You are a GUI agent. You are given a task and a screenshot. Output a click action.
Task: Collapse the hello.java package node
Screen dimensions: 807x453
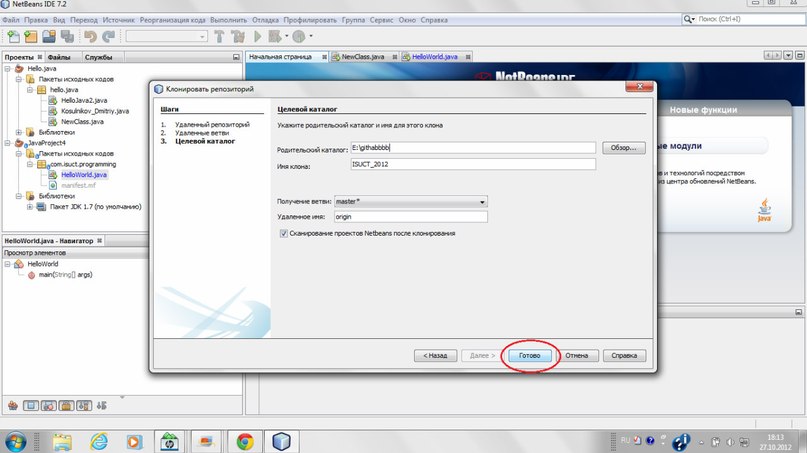coord(30,90)
